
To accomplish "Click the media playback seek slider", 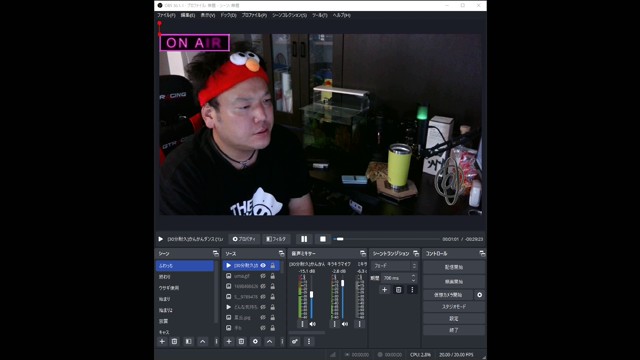I will point(387,239).
